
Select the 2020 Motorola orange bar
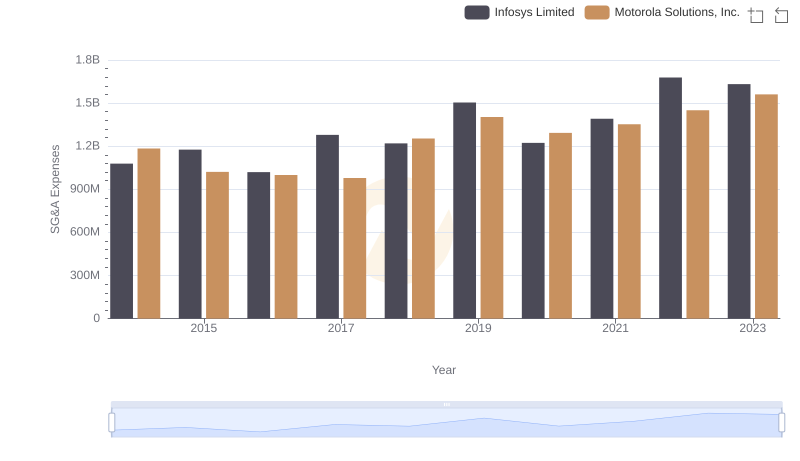click(561, 226)
